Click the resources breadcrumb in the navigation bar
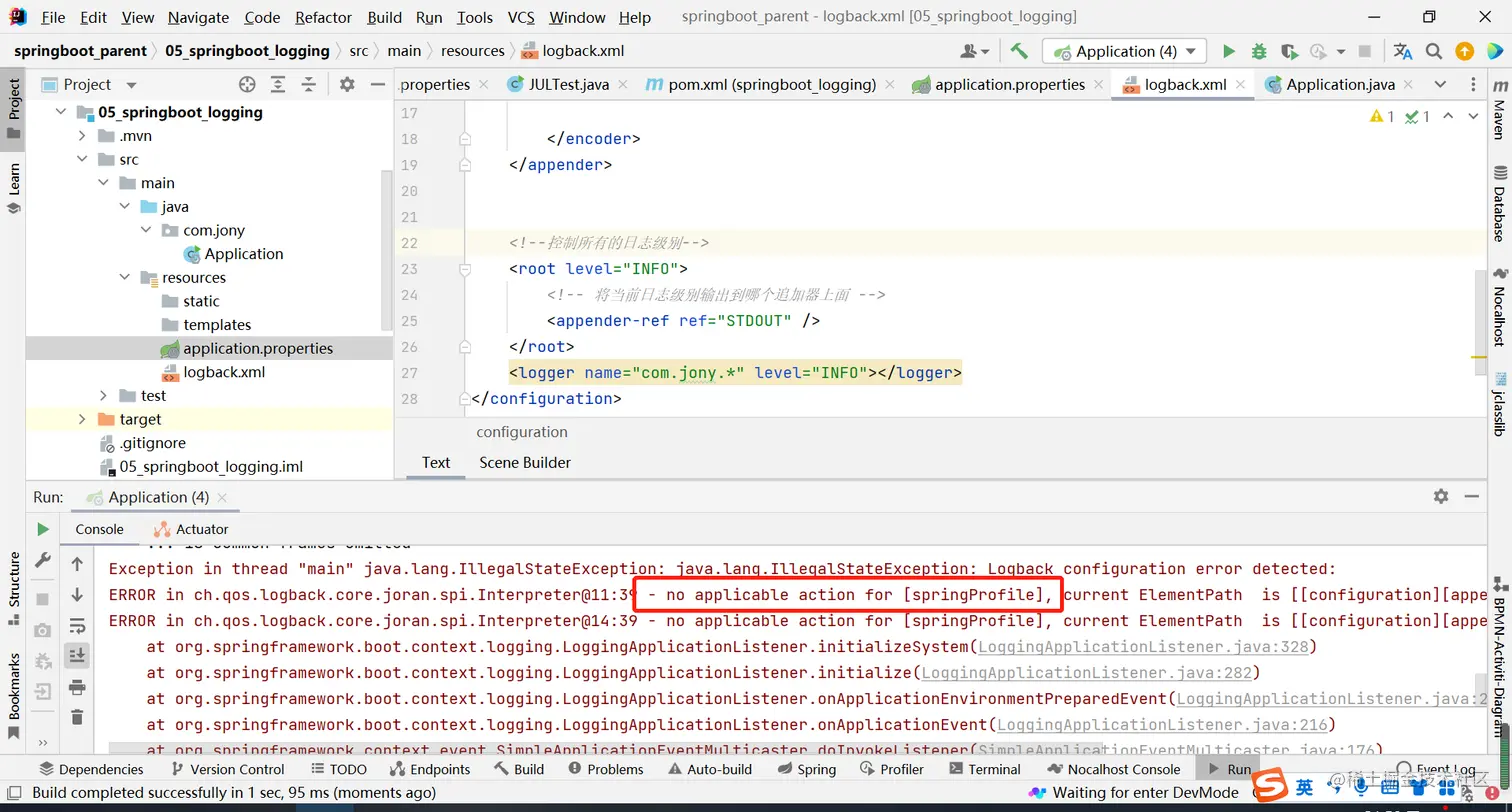 (473, 51)
